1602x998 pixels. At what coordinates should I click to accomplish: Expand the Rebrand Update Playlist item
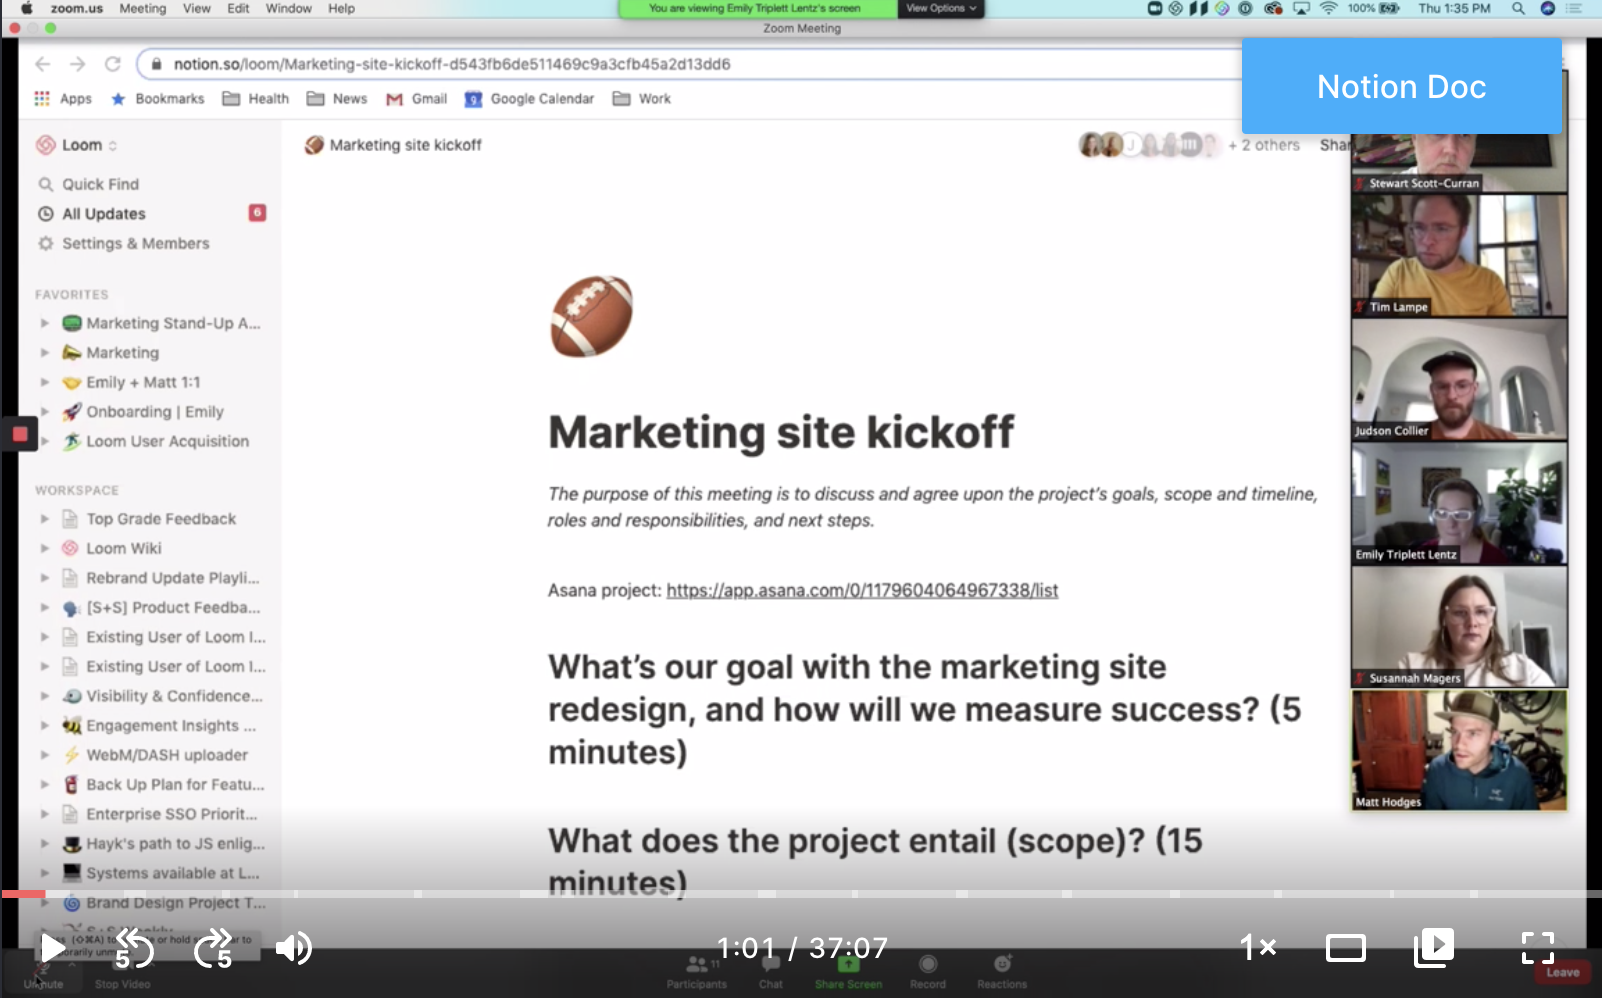[45, 578]
